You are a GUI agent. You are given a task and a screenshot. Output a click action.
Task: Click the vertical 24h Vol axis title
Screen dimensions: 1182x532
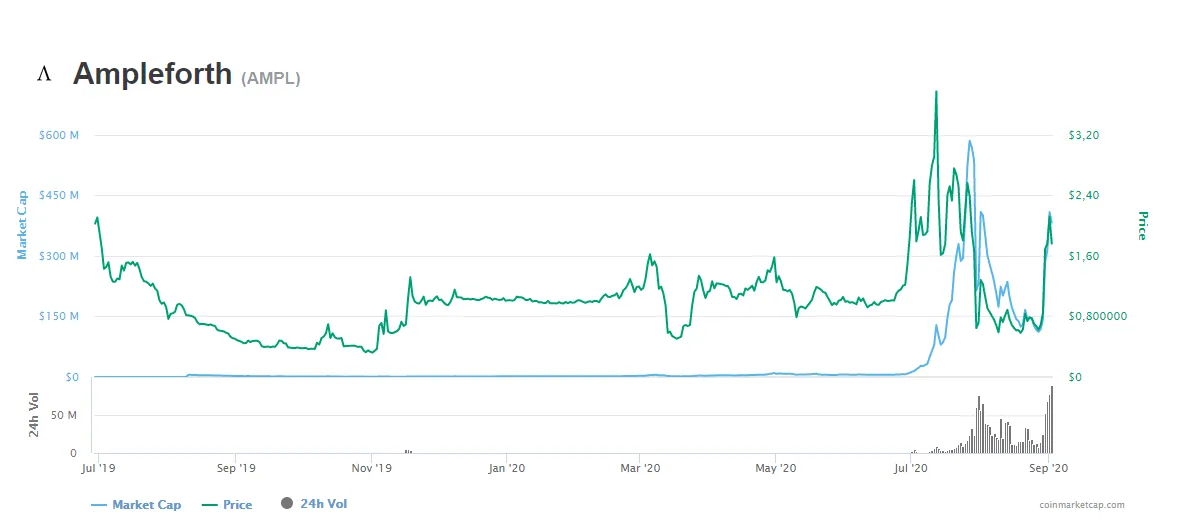(33, 416)
